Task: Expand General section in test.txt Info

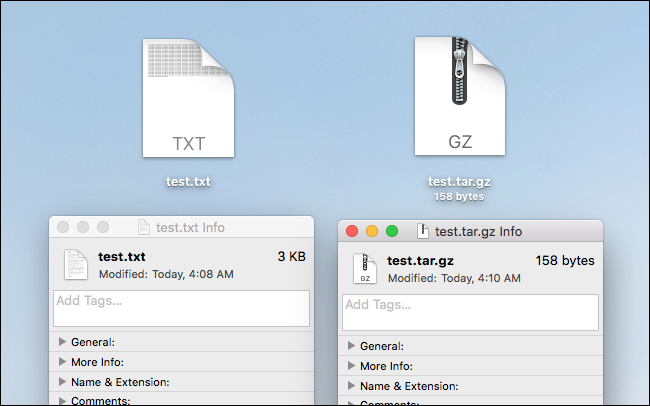Action: pyautogui.click(x=63, y=342)
